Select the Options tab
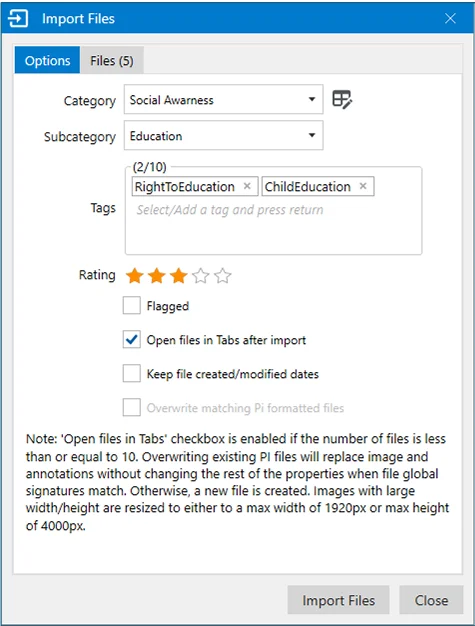 tap(48, 60)
